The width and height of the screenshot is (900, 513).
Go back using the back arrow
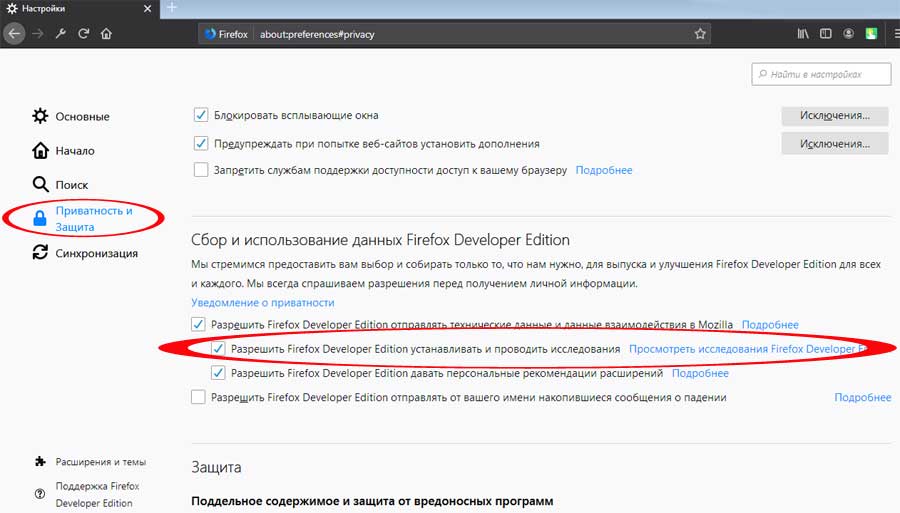(14, 34)
